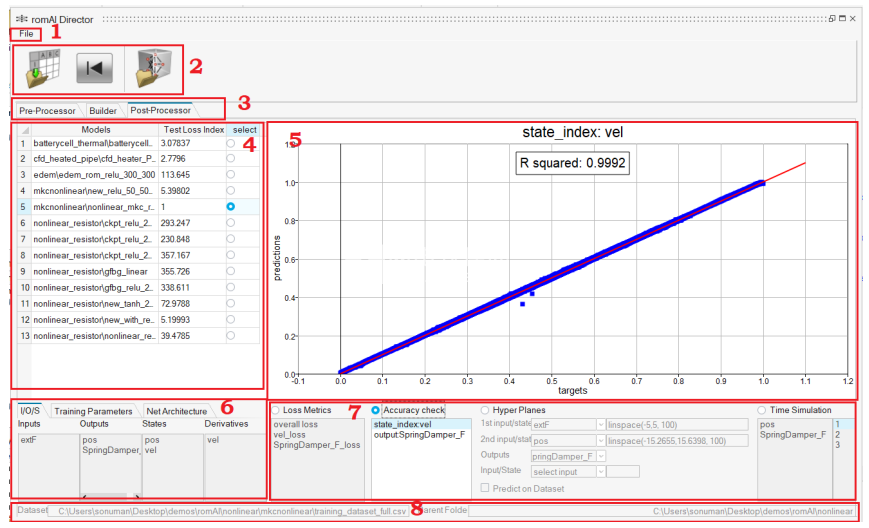869x528 pixels.
Task: Open the 1st input/state extF dropdown
Action: click(x=601, y=425)
